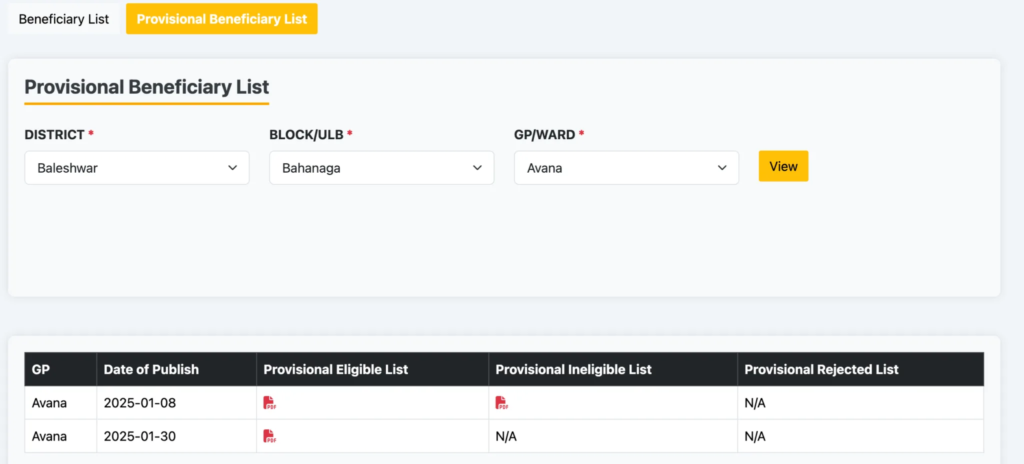This screenshot has height=464, width=1024.
Task: Click the Provisional Beneficiary List heading
Action: (147, 87)
